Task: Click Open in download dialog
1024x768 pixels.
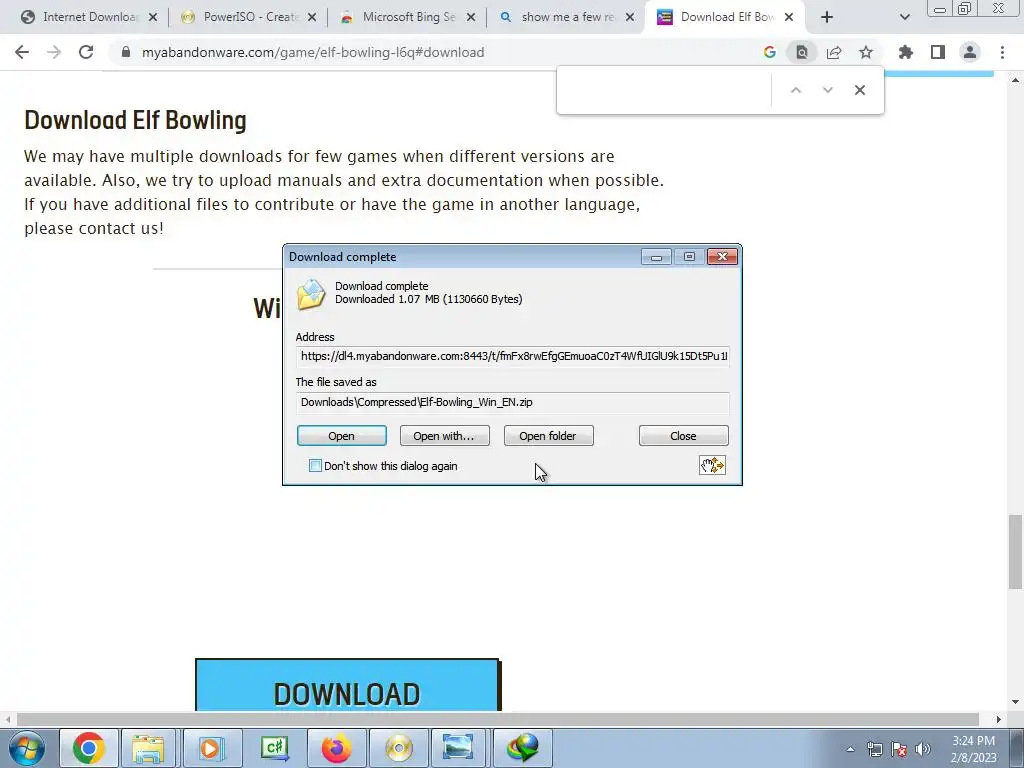Action: click(342, 436)
